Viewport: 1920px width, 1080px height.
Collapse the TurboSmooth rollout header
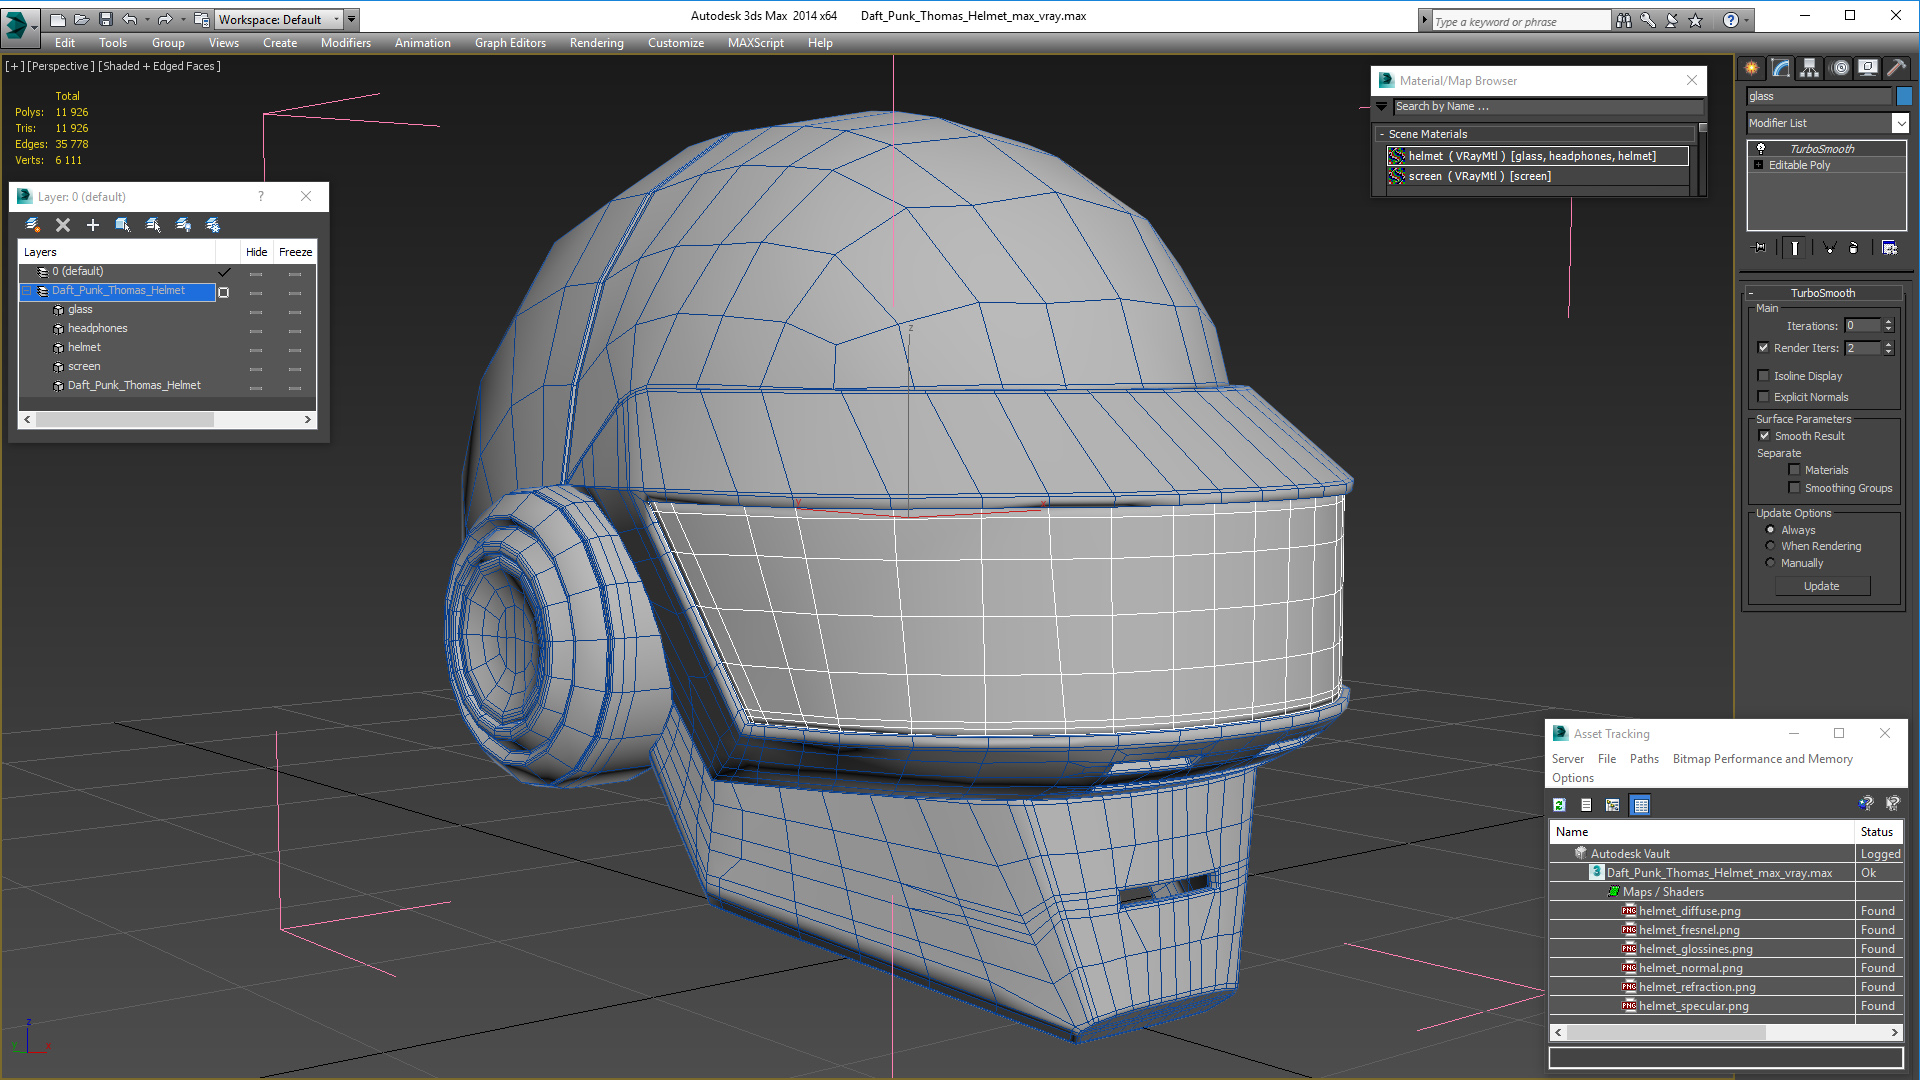click(1823, 293)
